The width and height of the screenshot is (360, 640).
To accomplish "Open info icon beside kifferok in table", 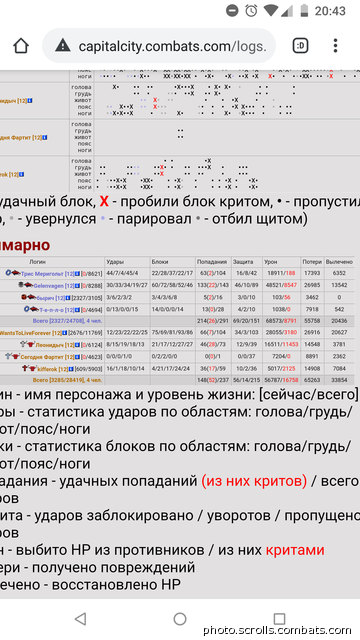I will tap(71, 369).
